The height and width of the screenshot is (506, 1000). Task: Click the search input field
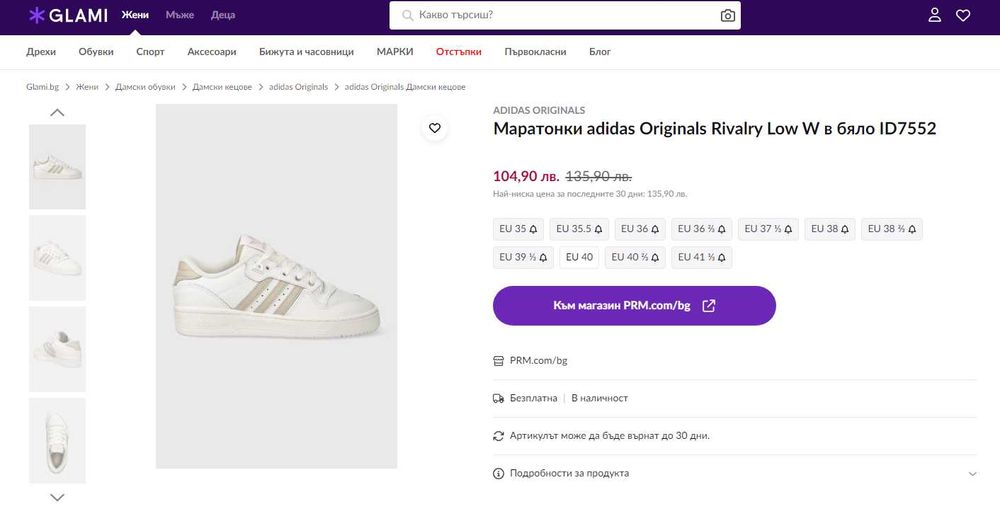coord(560,16)
